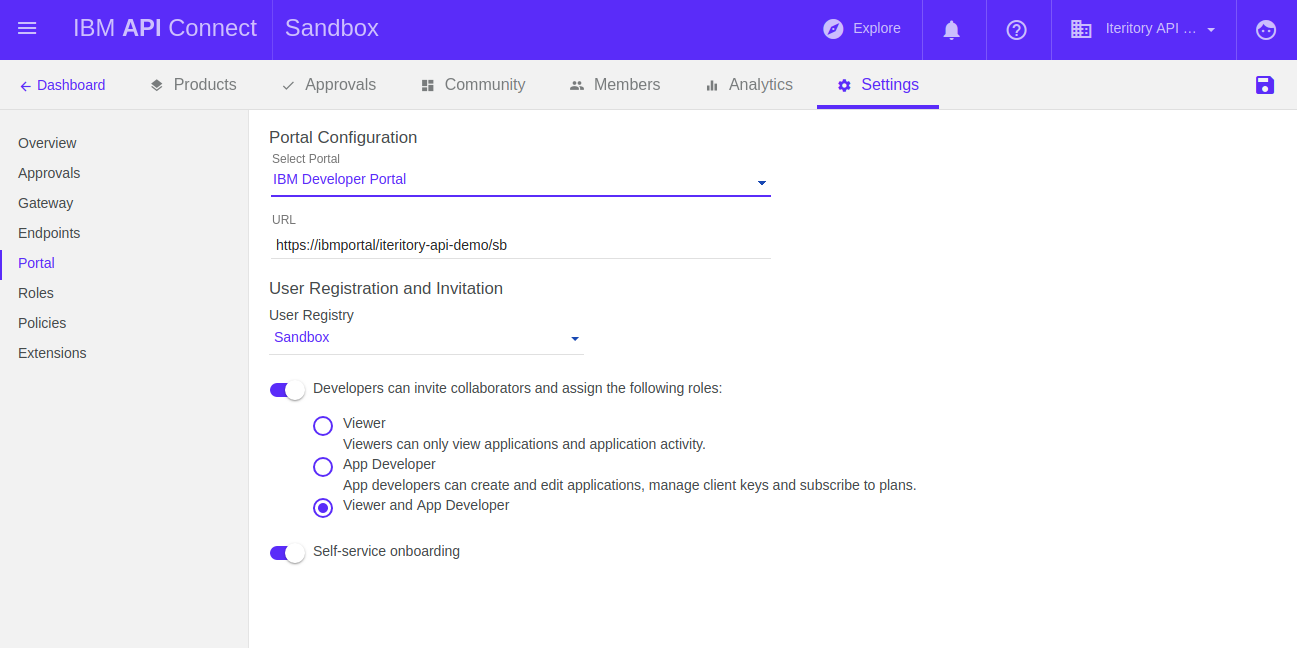
Task: Expand the Iteritory API organization dropdown
Action: tap(1211, 30)
